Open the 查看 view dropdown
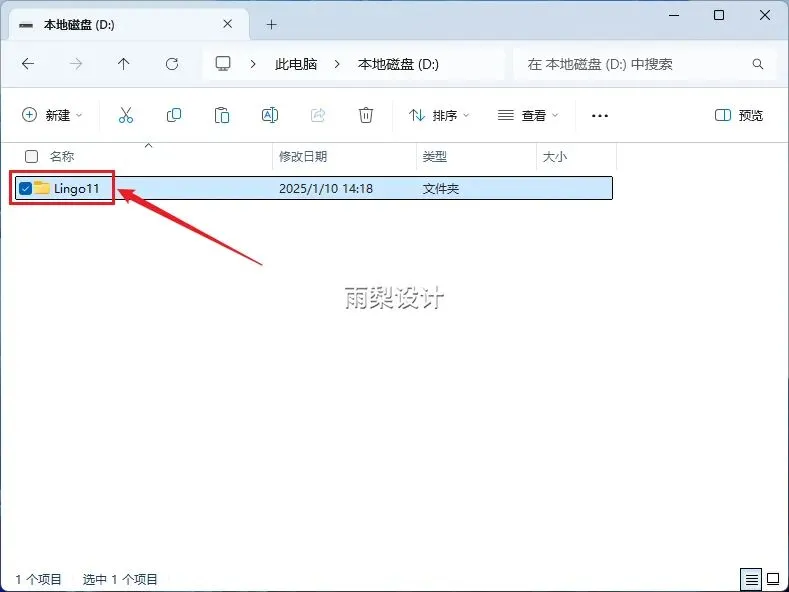 tap(528, 115)
